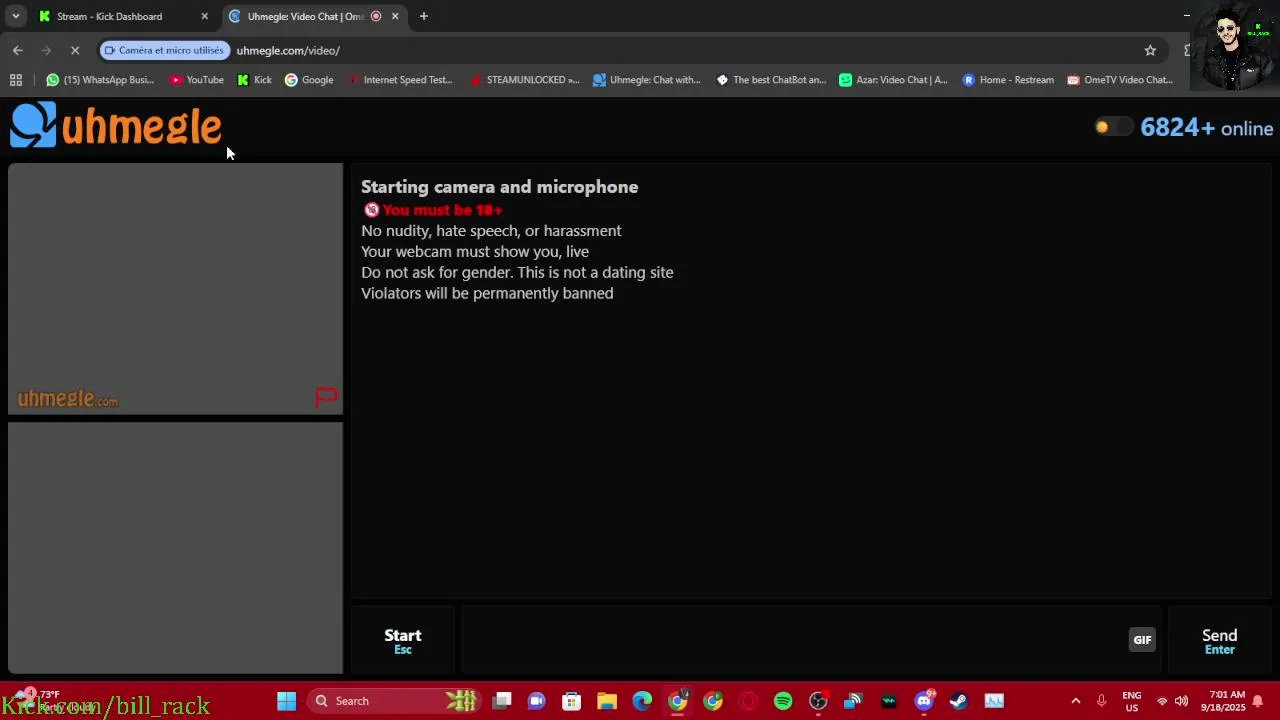Open the Kick bookmark
This screenshot has width=1280, height=720.
254,80
